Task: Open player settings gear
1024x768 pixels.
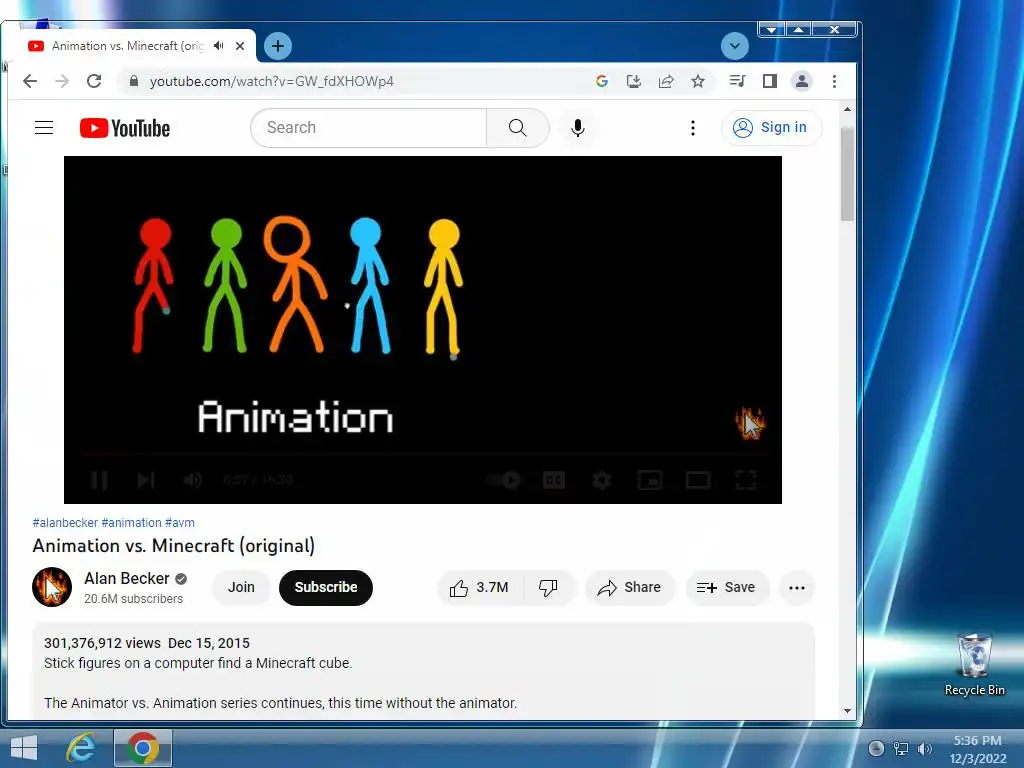Action: 601,480
